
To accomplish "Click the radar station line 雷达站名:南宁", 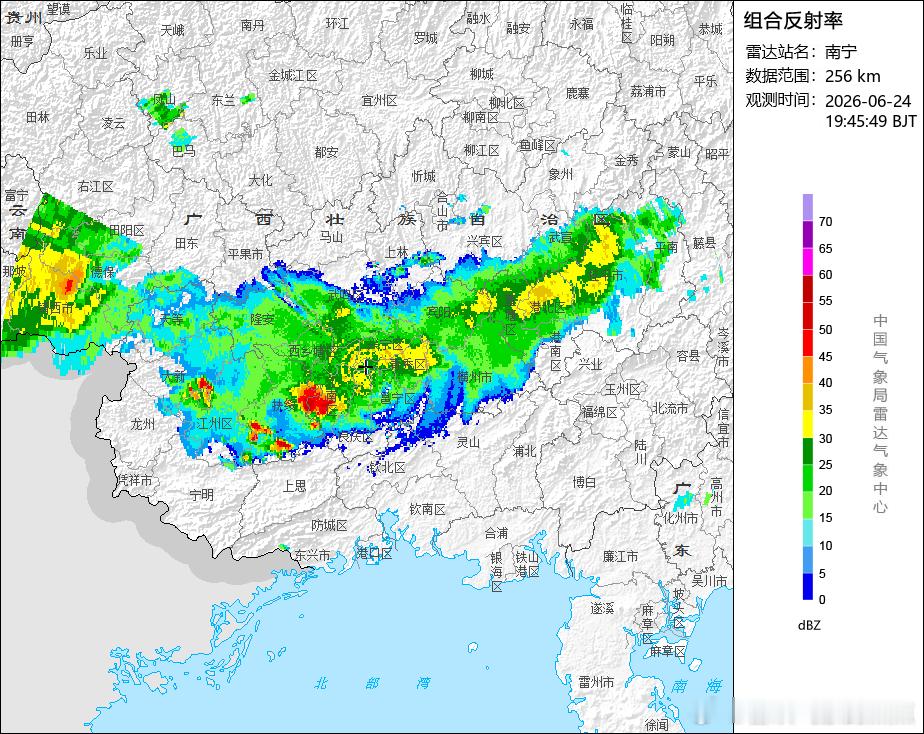I will tap(801, 52).
